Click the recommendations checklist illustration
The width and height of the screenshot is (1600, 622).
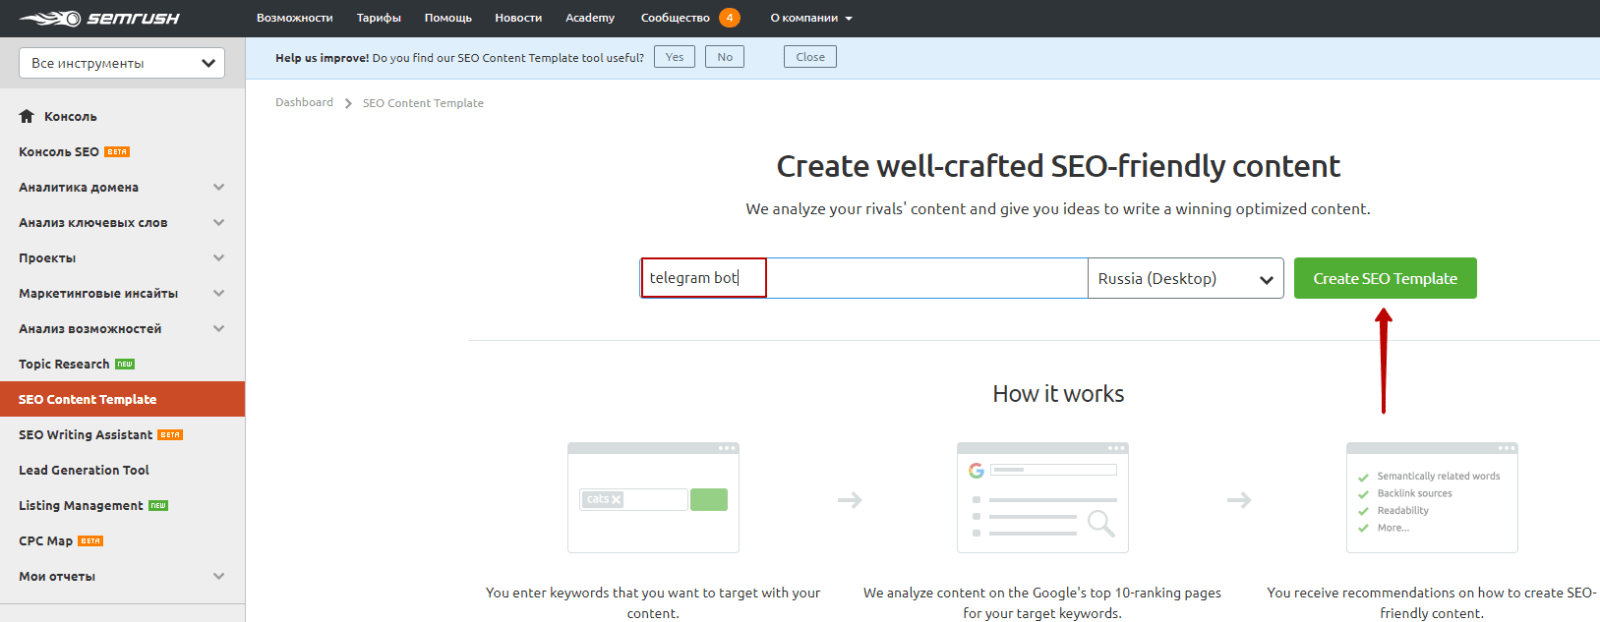[x=1432, y=498]
